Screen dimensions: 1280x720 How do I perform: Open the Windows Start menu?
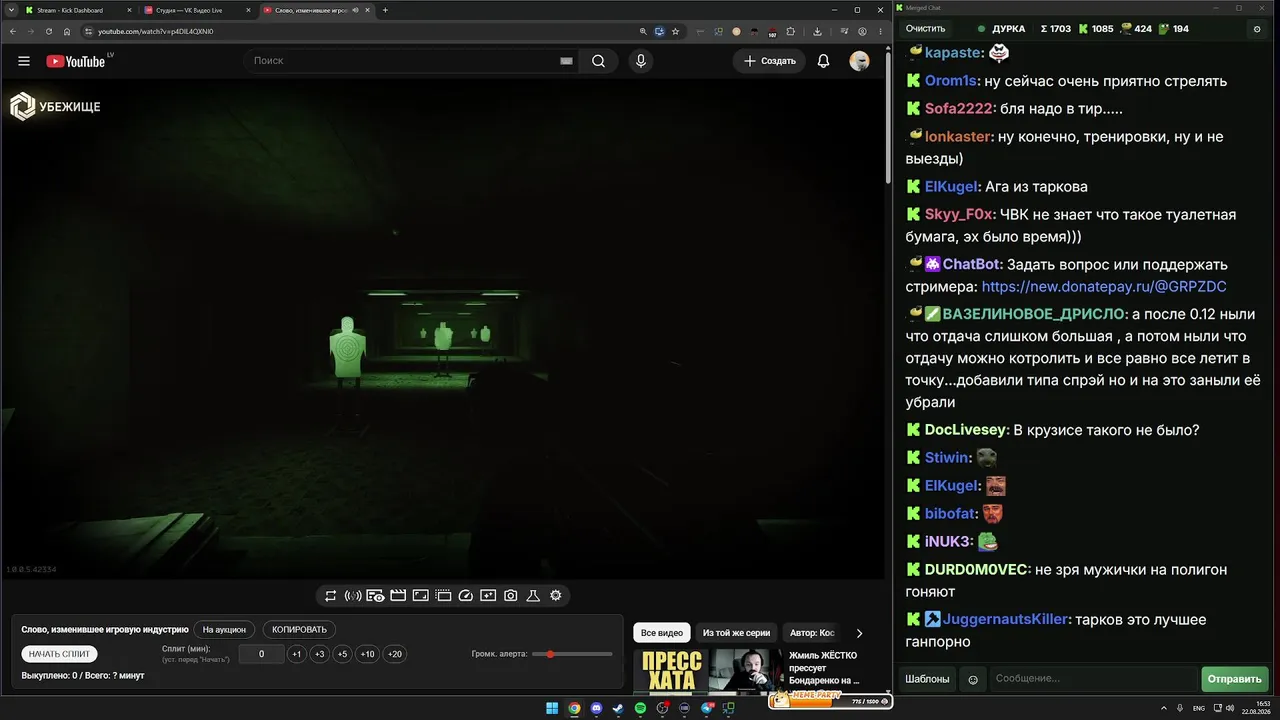pyautogui.click(x=552, y=709)
